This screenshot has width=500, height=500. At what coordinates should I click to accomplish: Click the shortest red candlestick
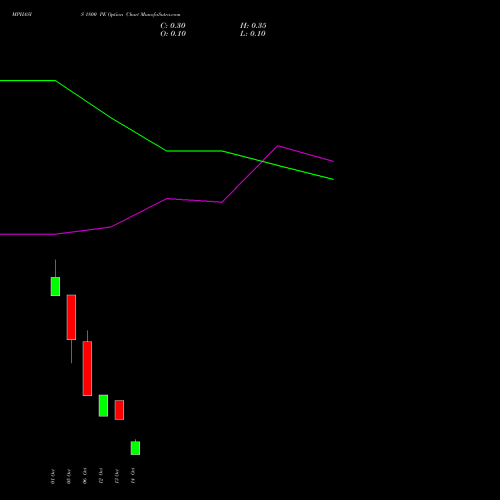coord(119,410)
